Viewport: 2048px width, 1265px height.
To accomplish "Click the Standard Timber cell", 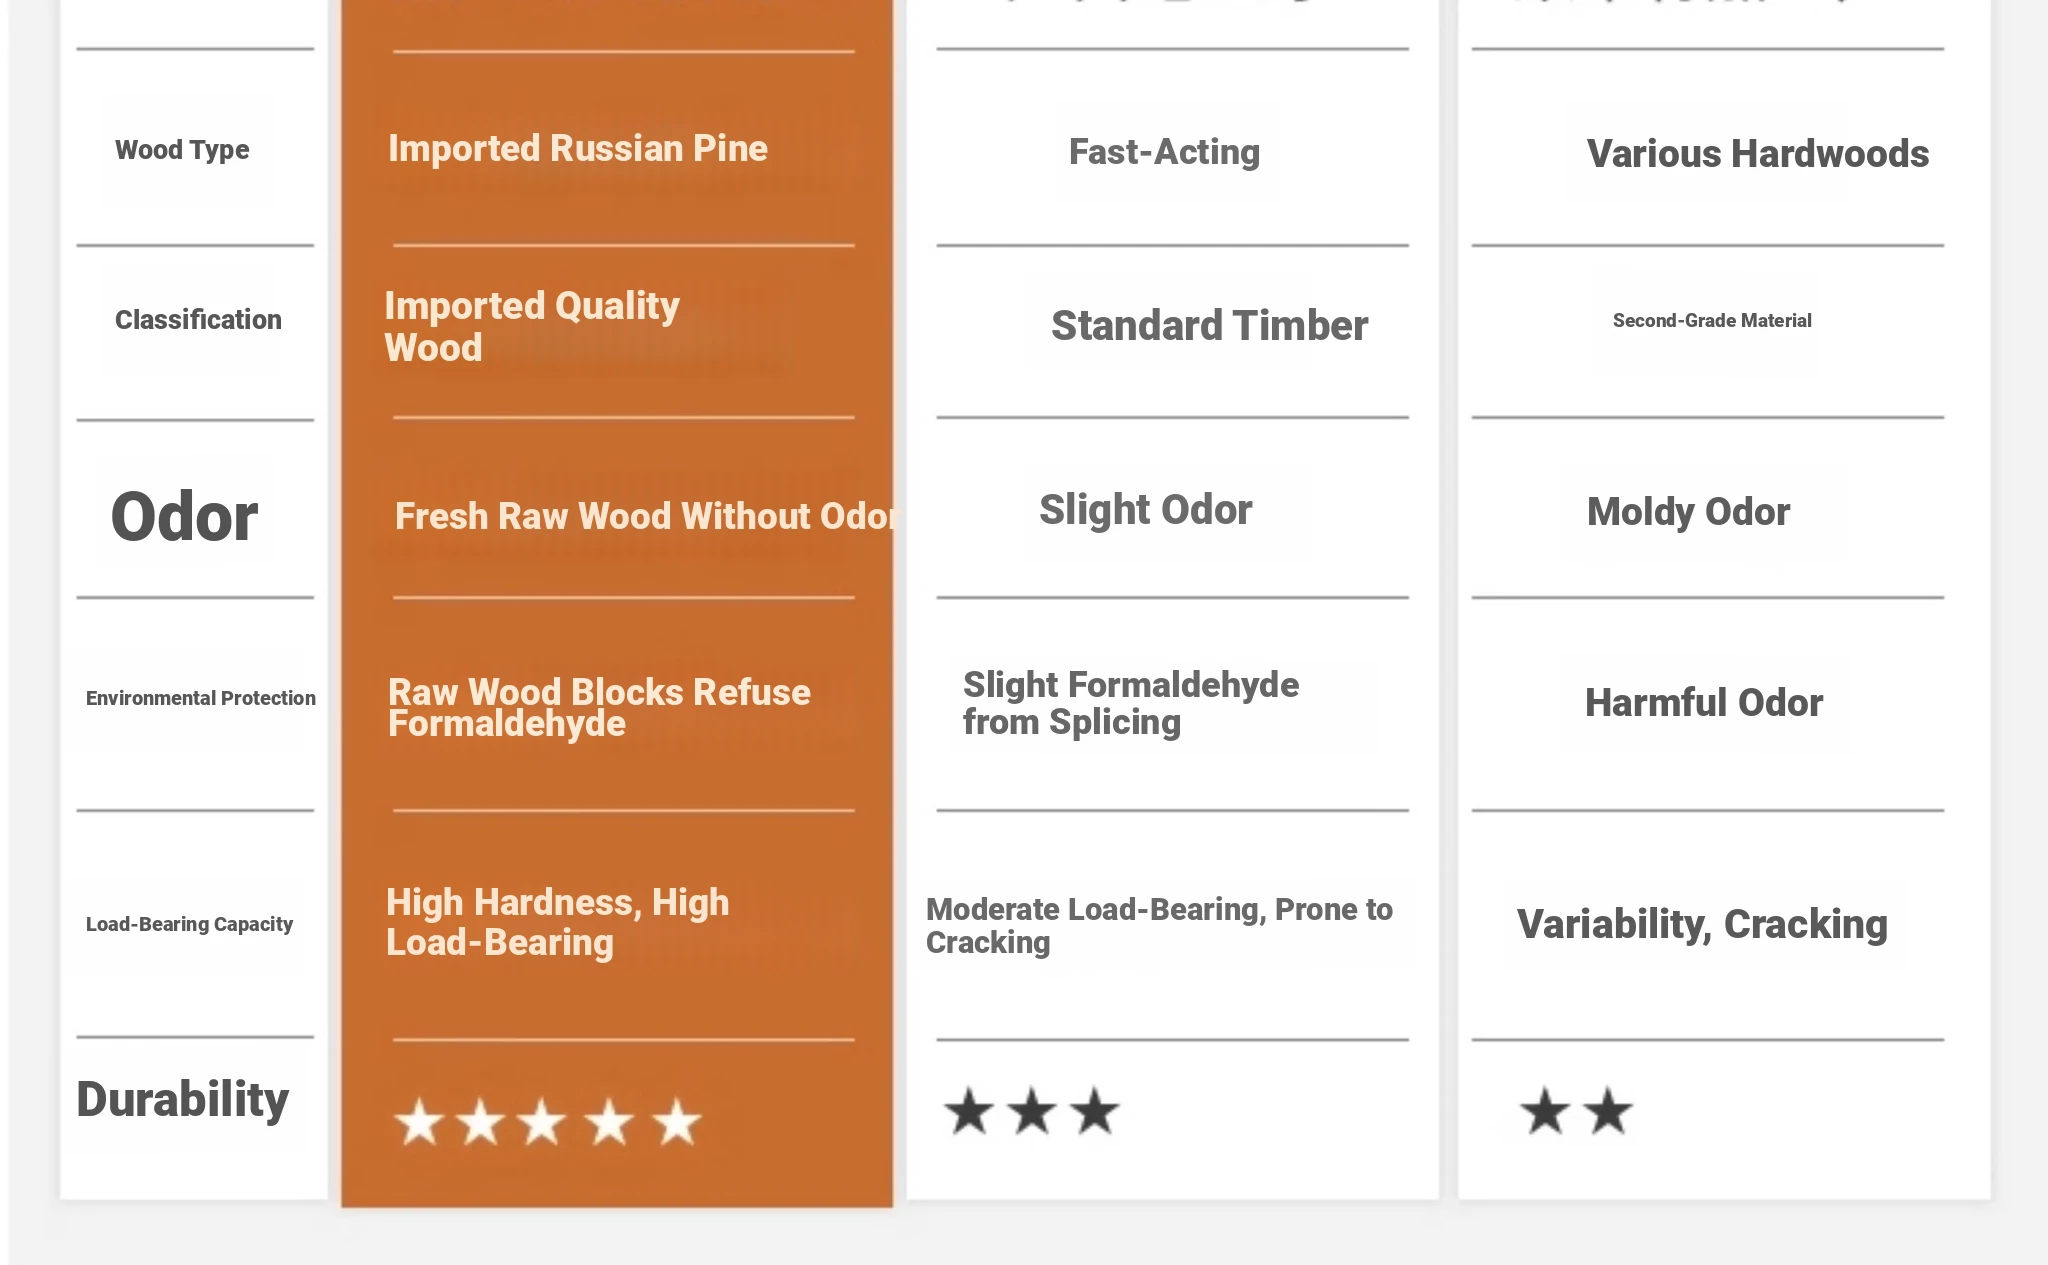I will 1209,326.
